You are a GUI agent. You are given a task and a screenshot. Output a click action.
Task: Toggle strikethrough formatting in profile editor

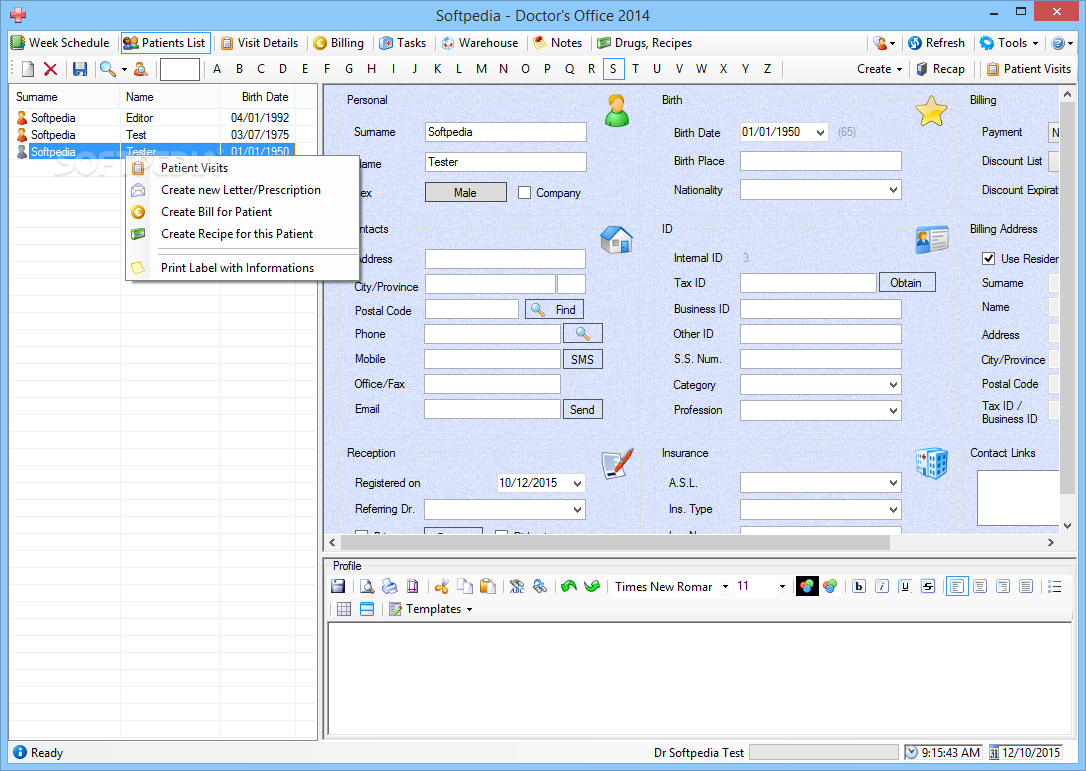(x=928, y=587)
